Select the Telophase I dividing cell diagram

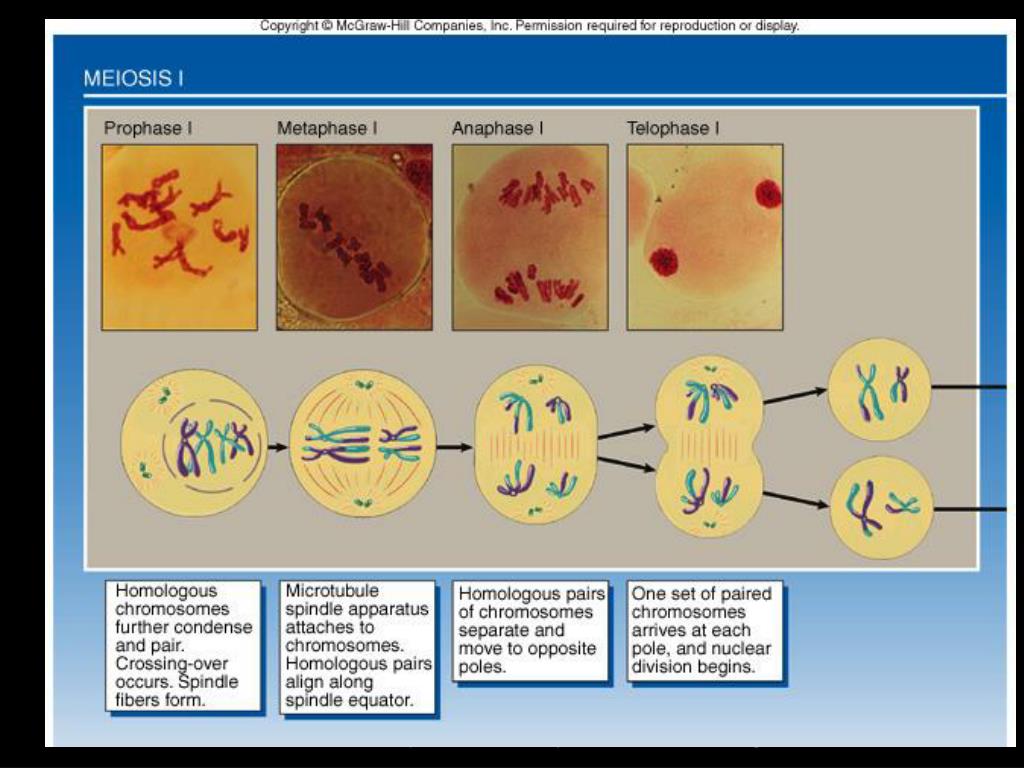pyautogui.click(x=709, y=447)
